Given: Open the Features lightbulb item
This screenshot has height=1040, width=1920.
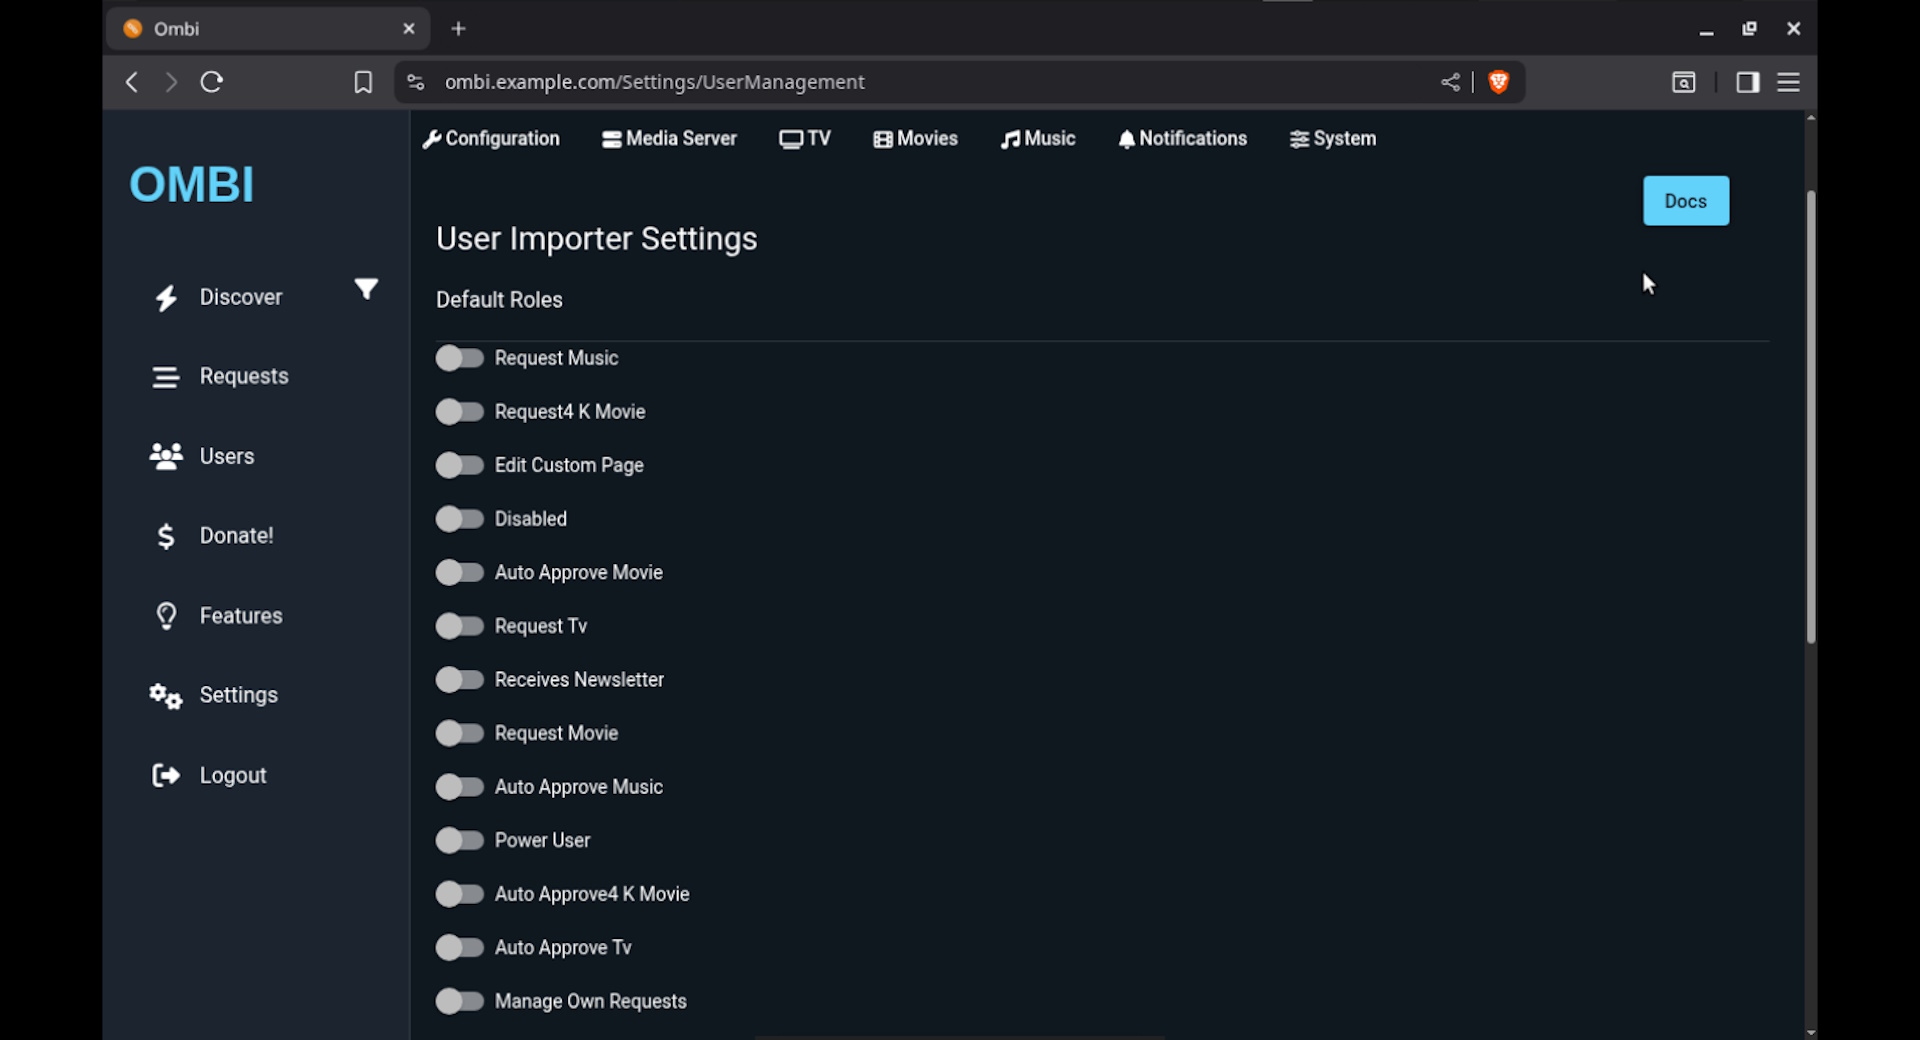Looking at the screenshot, I should coord(166,616).
